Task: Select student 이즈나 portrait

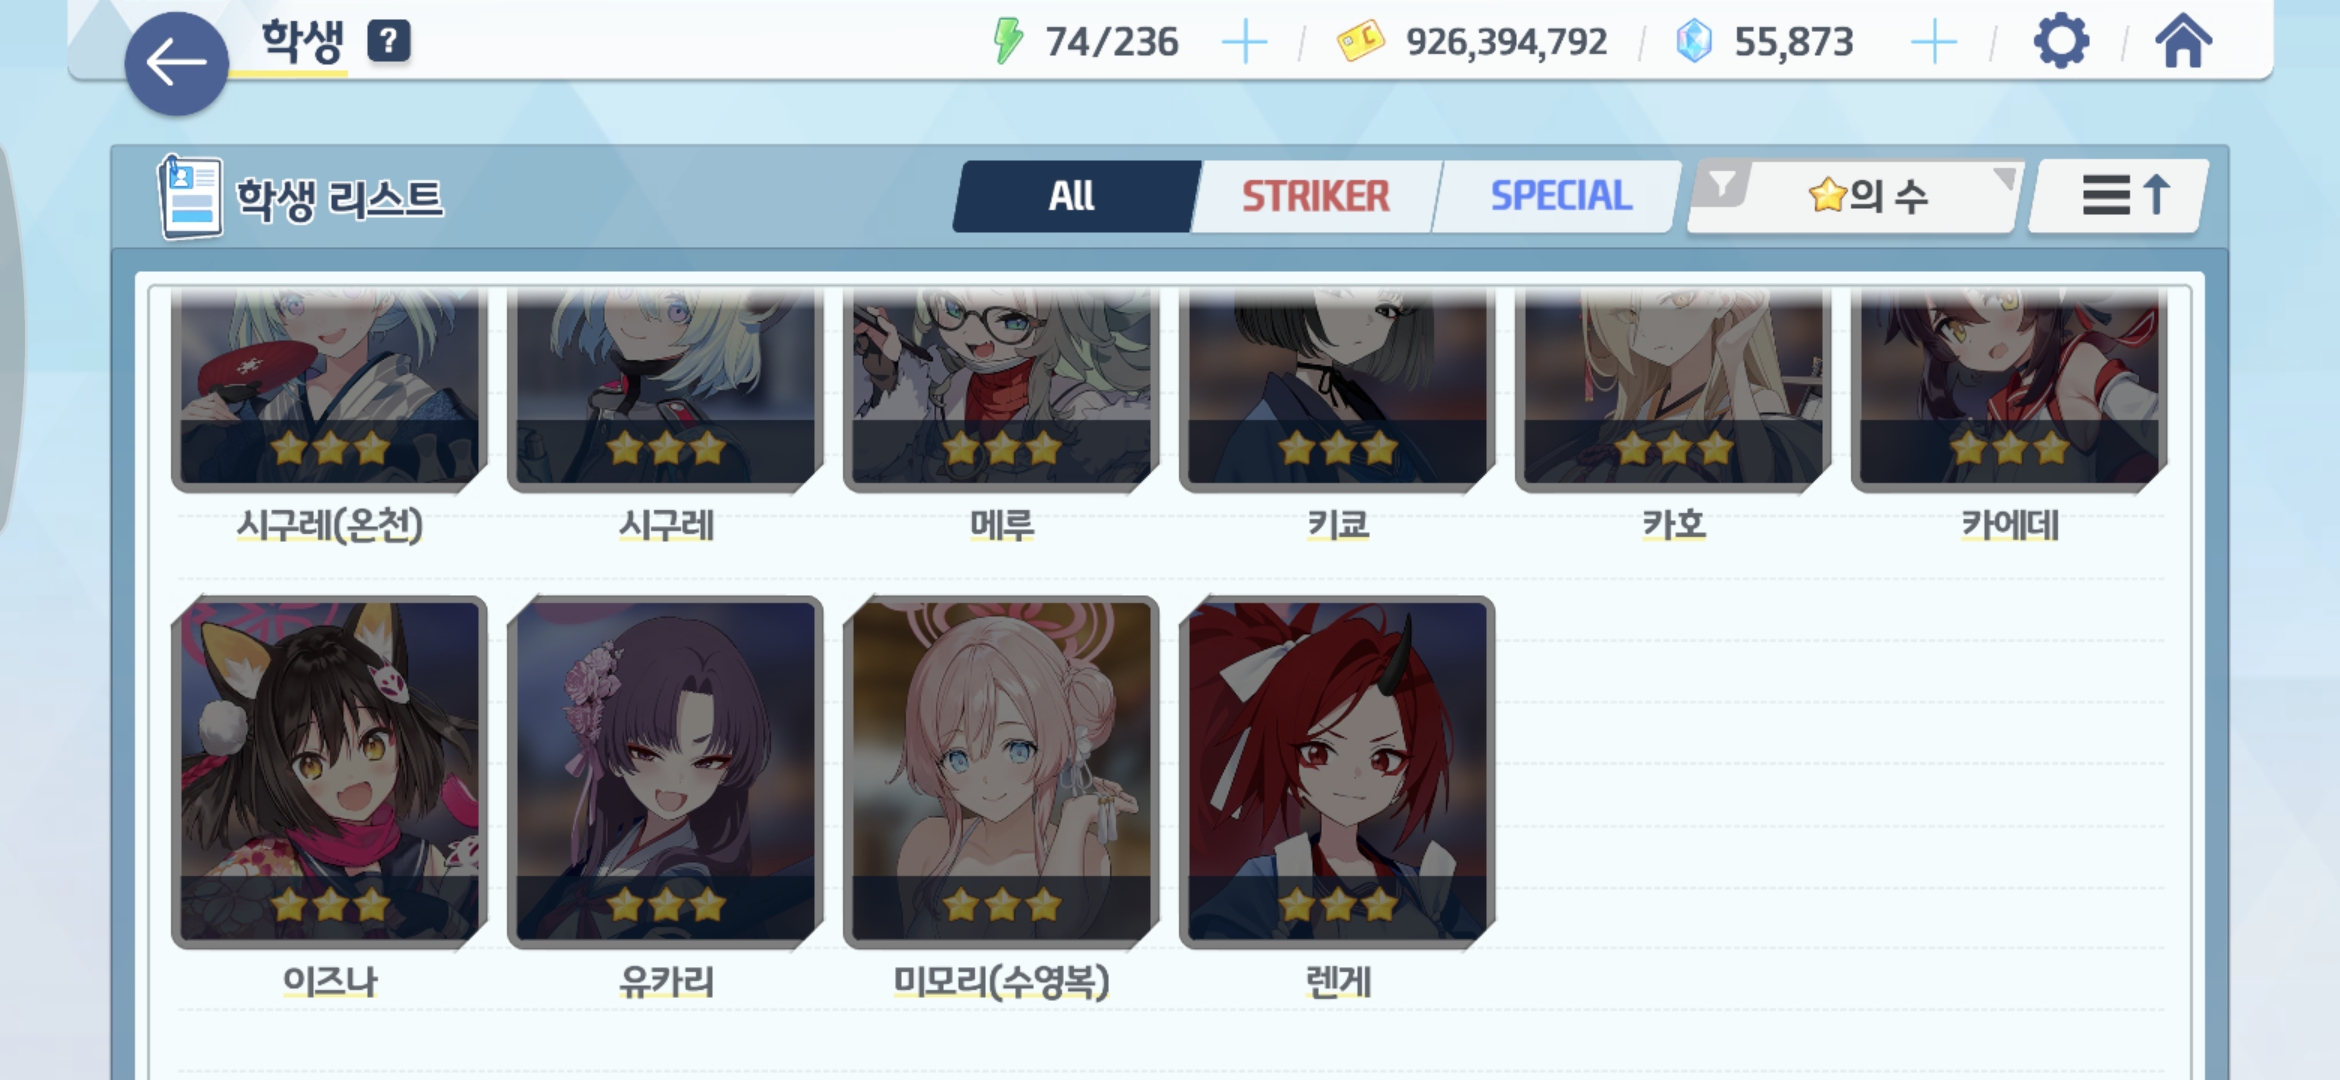Action: point(329,772)
